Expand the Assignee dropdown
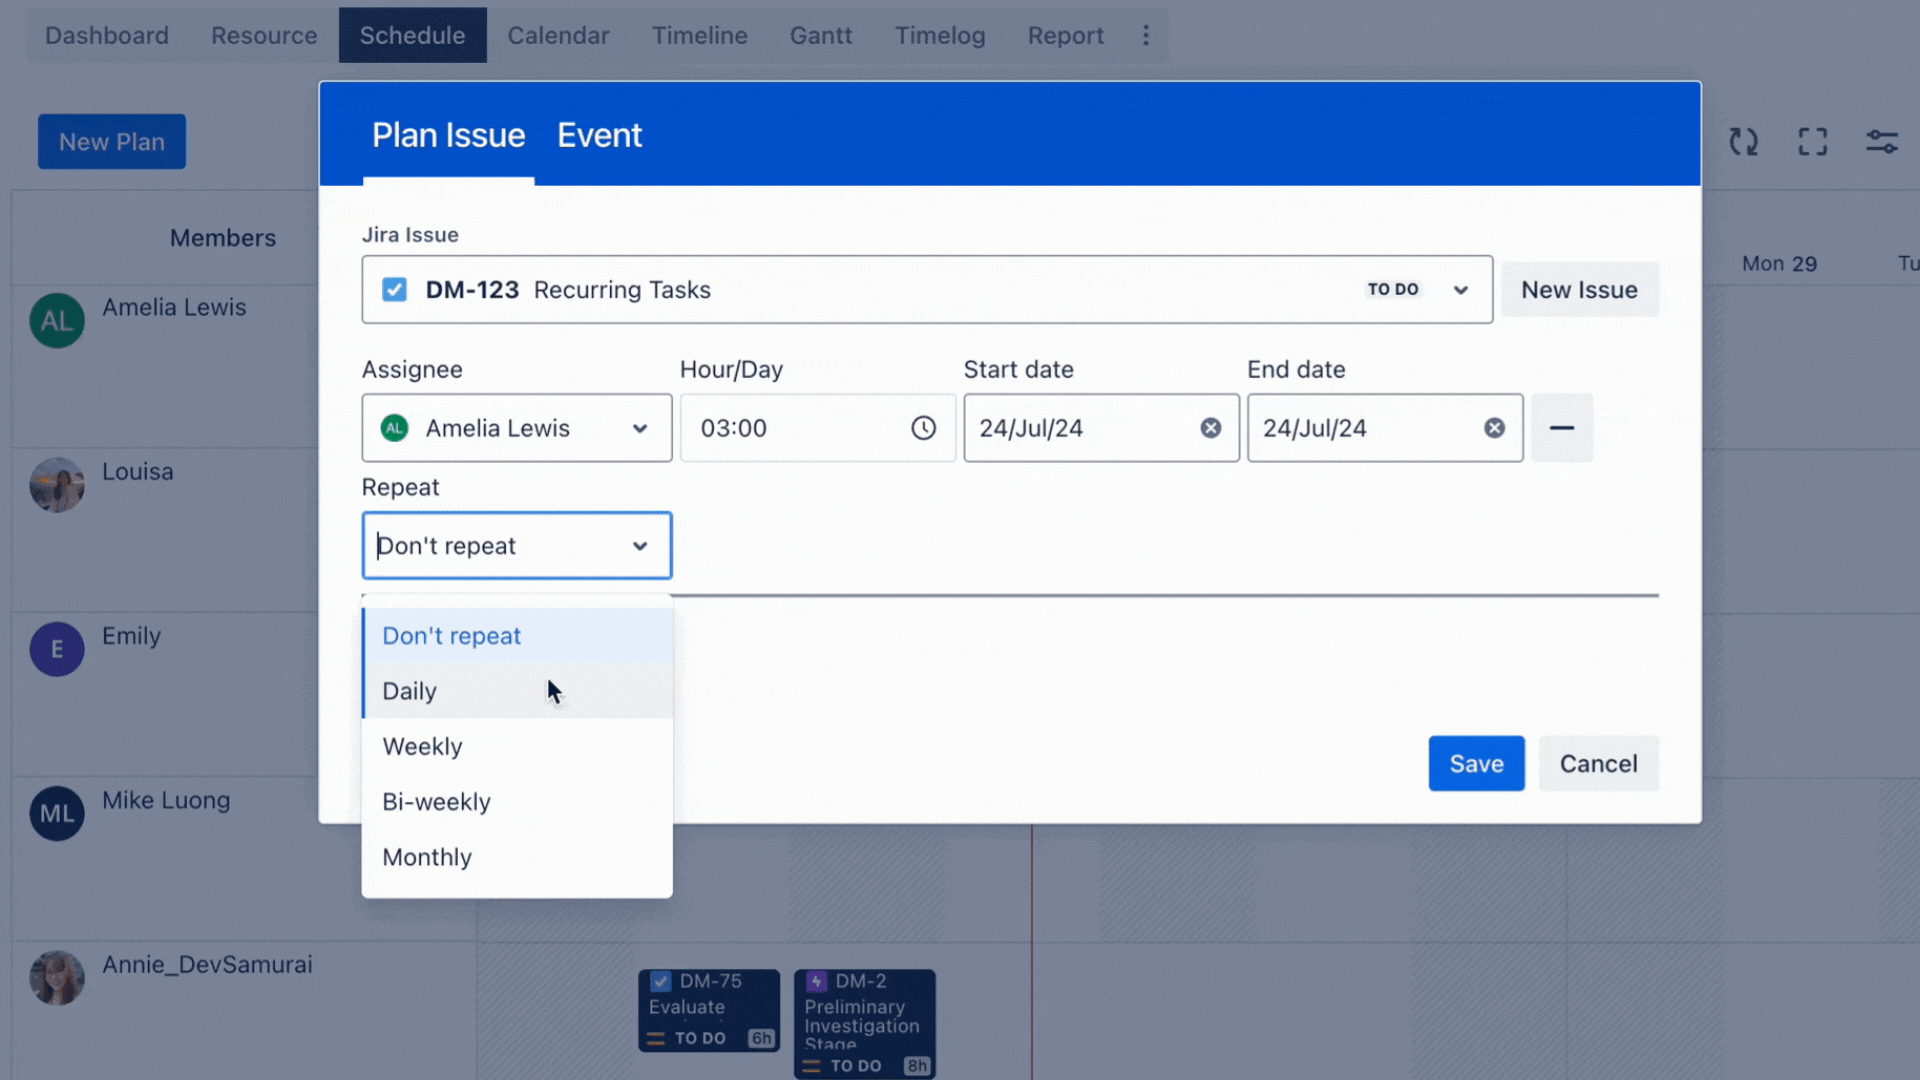Image resolution: width=1920 pixels, height=1080 pixels. pos(639,428)
